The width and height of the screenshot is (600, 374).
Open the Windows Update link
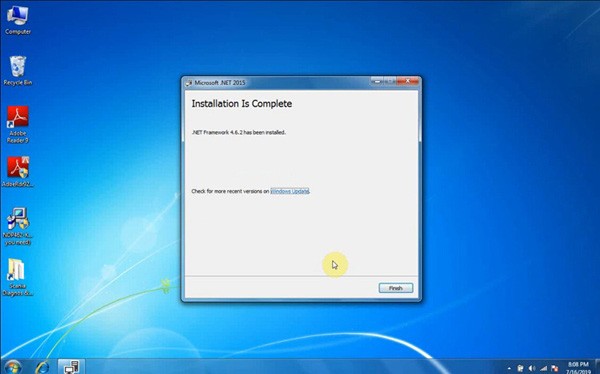[290, 191]
